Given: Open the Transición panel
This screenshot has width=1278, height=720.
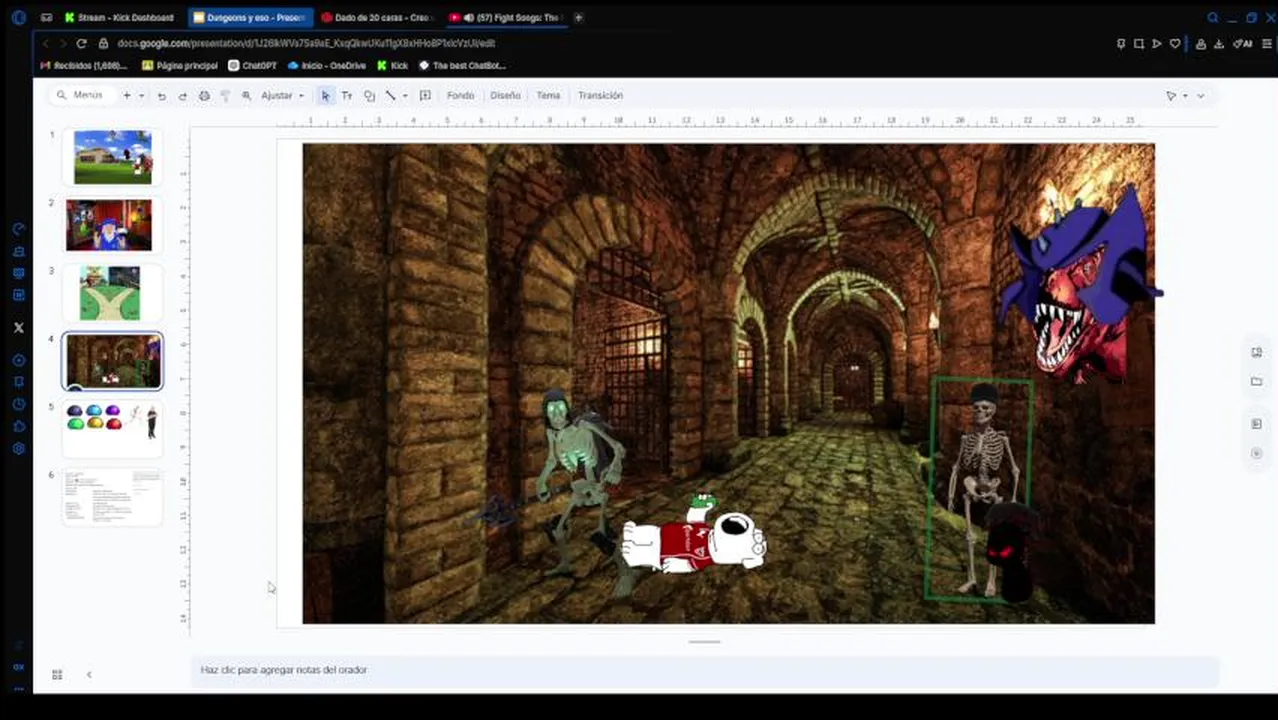Looking at the screenshot, I should pyautogui.click(x=600, y=96).
